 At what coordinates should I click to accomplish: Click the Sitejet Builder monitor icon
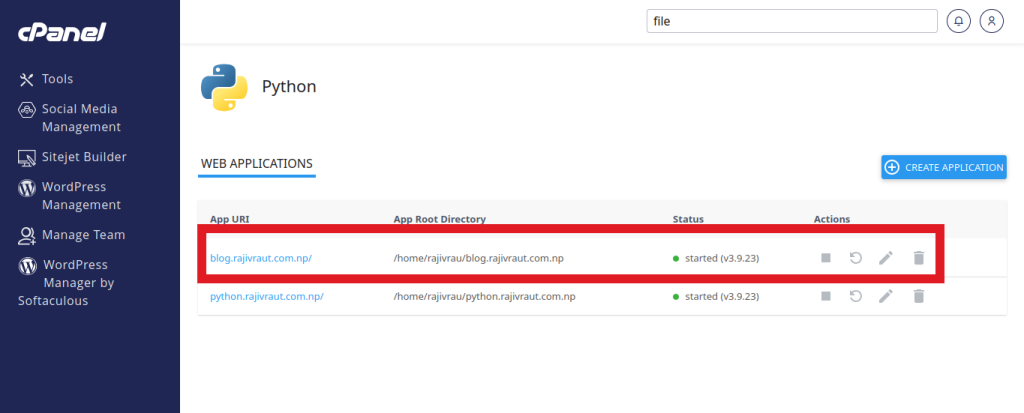[x=26, y=157]
